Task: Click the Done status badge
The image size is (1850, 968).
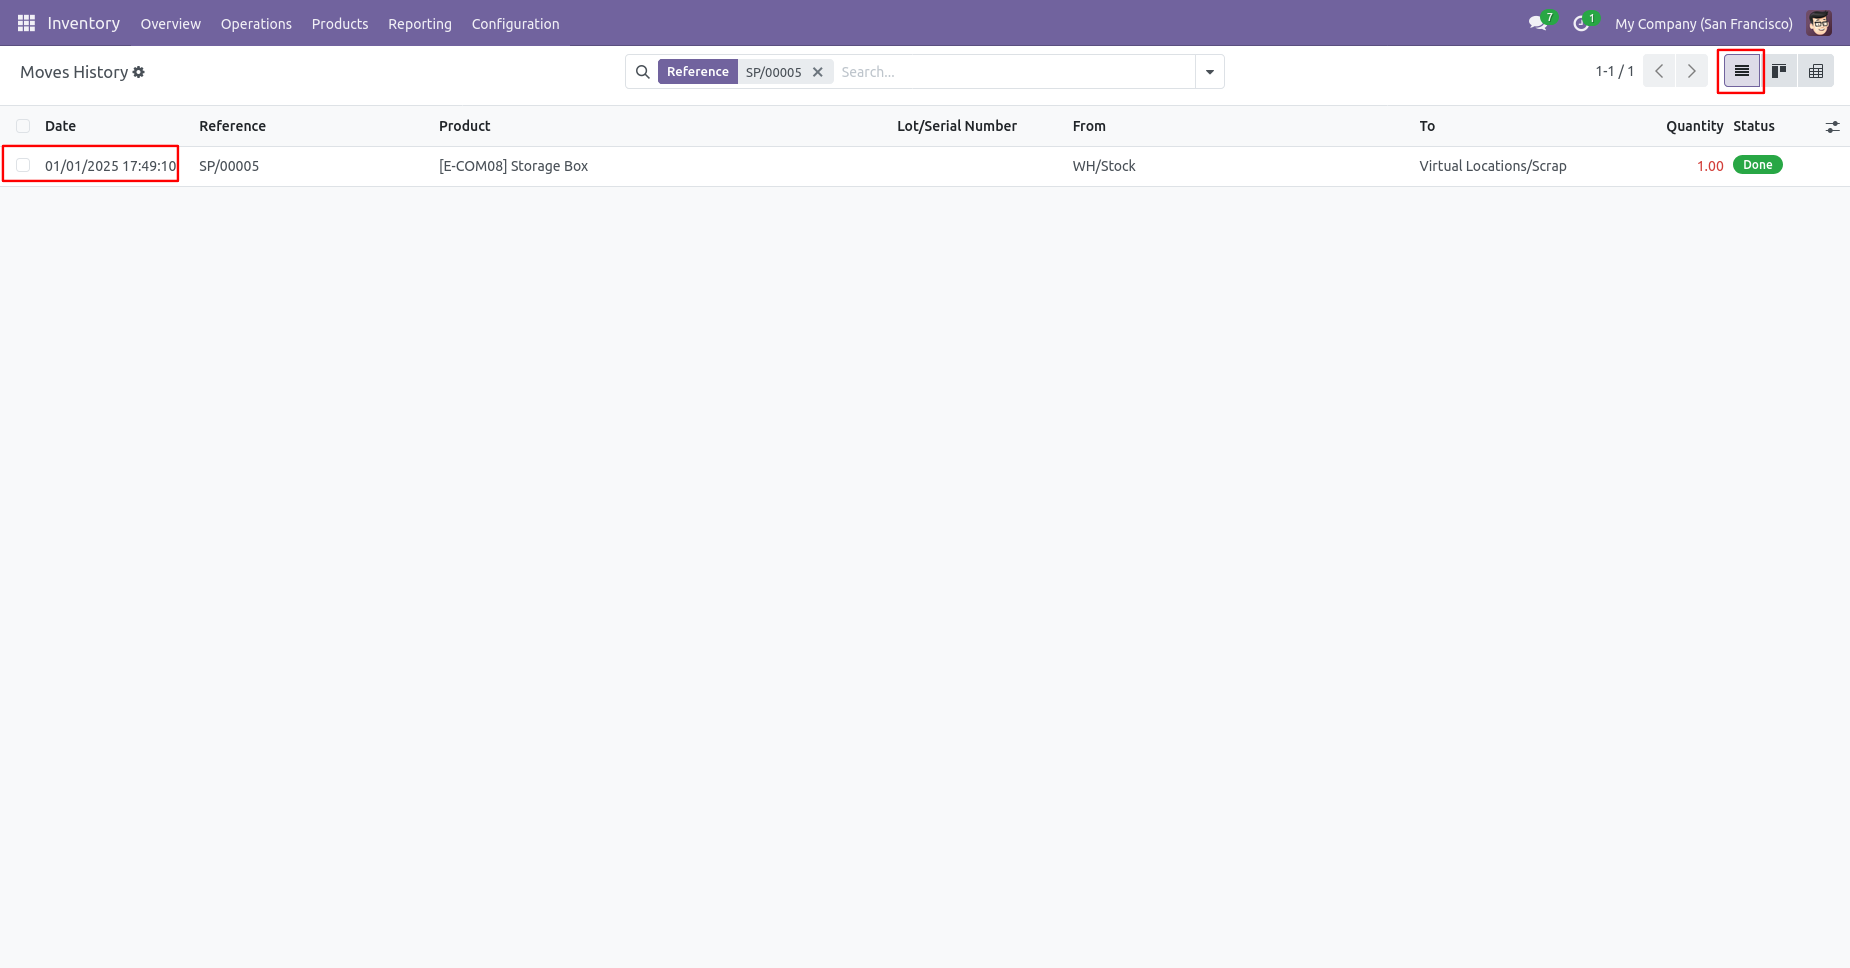Action: pyautogui.click(x=1758, y=165)
